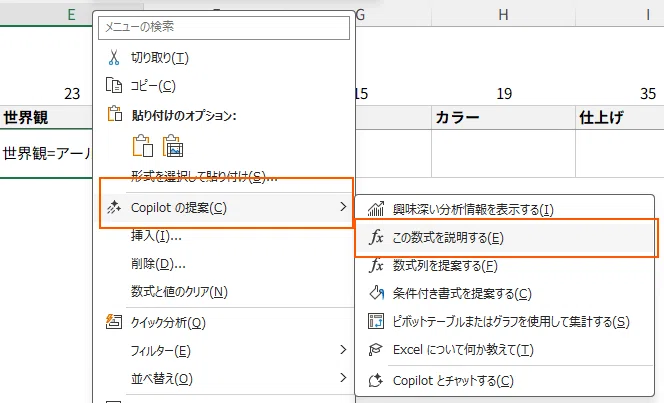Click the 世界観 header cell
The image size is (664, 403).
pyautogui.click(x=46, y=117)
